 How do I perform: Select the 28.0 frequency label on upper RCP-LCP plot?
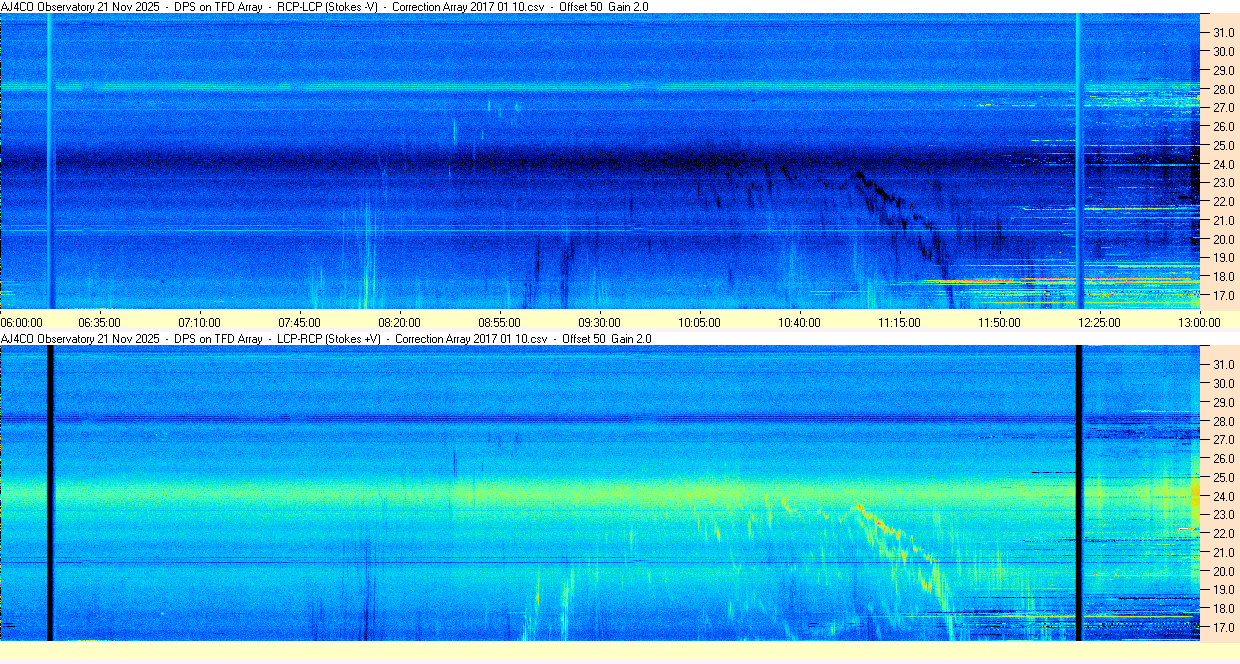[1224, 89]
